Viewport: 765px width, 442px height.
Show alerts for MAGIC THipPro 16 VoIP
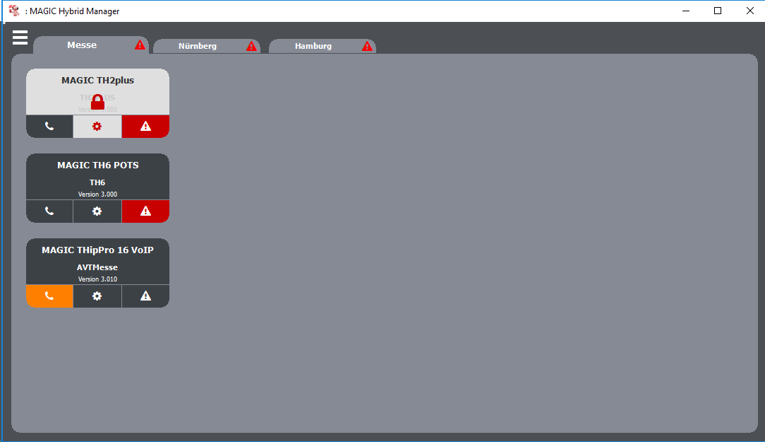click(x=145, y=296)
